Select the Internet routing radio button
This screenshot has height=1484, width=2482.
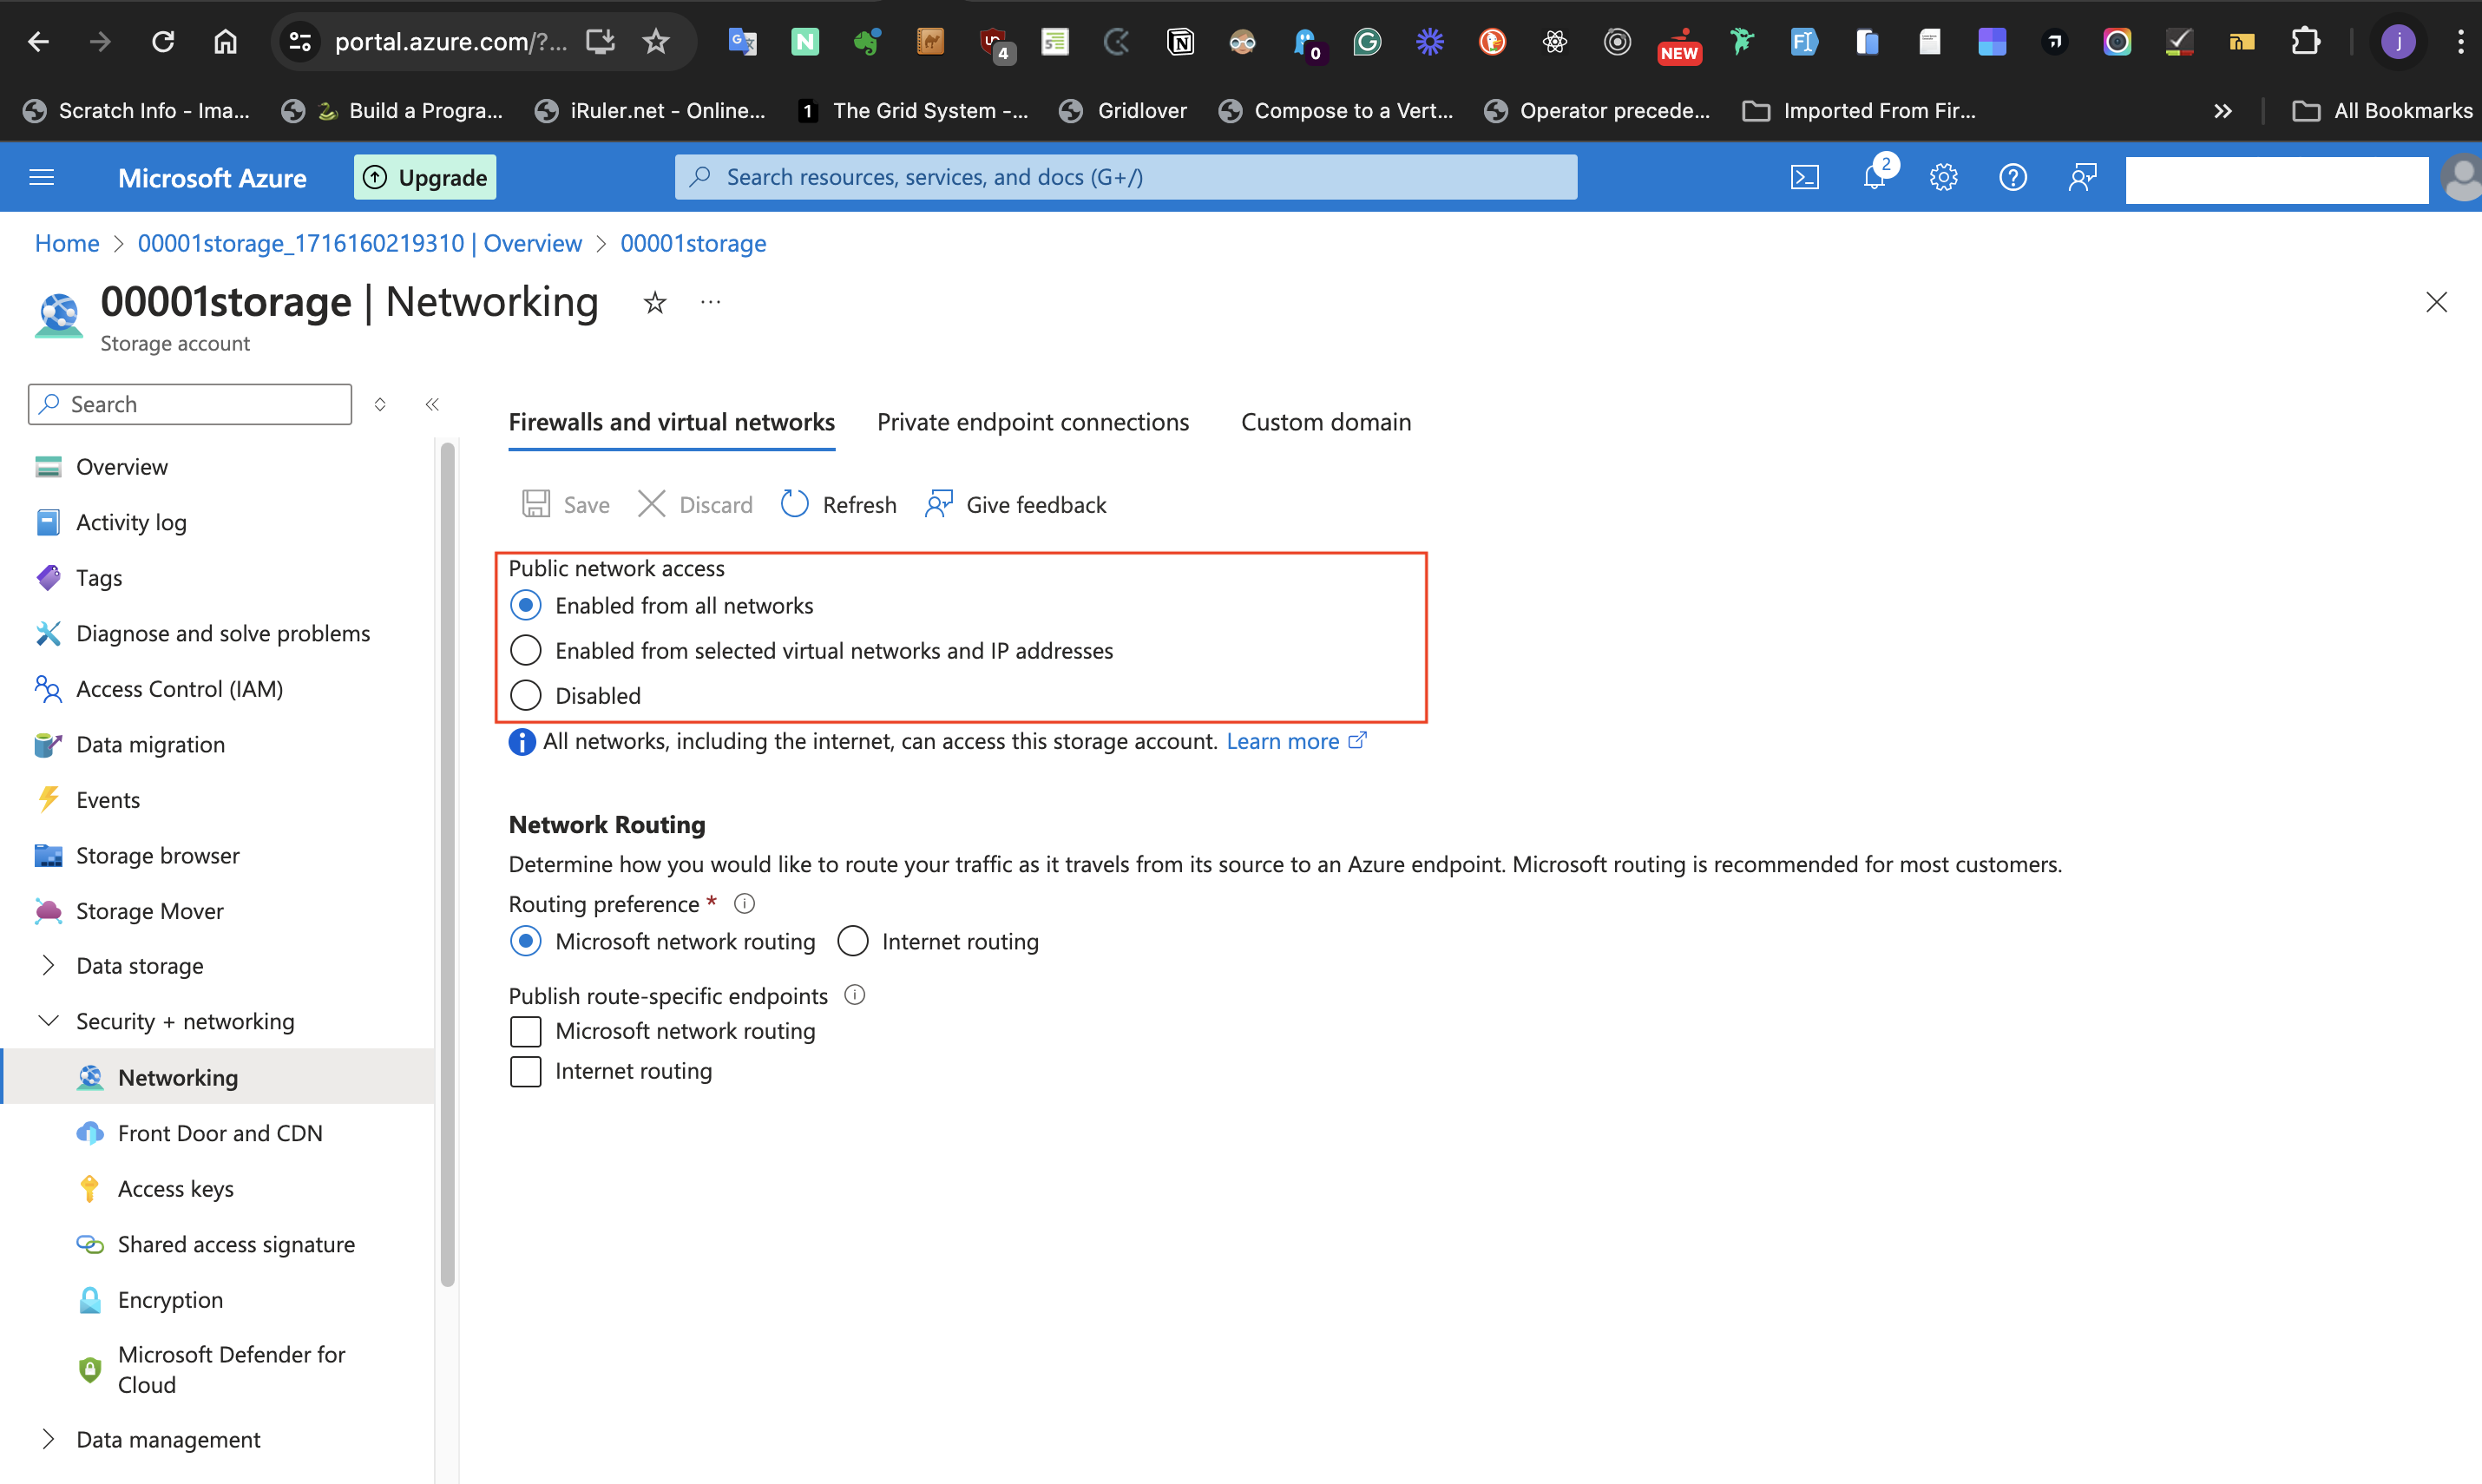pyautogui.click(x=853, y=941)
